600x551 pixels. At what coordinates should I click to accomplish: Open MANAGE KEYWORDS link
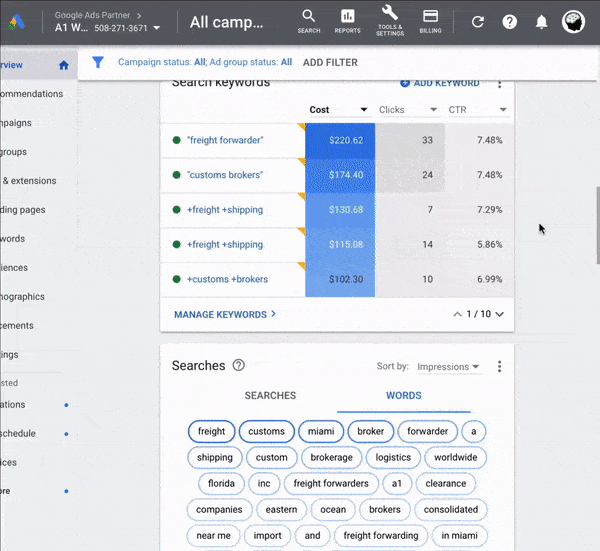pos(225,315)
